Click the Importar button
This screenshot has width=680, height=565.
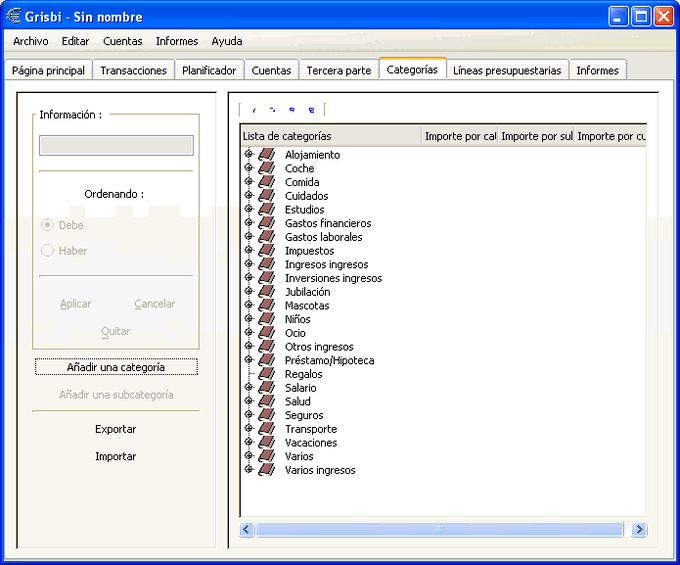click(116, 456)
